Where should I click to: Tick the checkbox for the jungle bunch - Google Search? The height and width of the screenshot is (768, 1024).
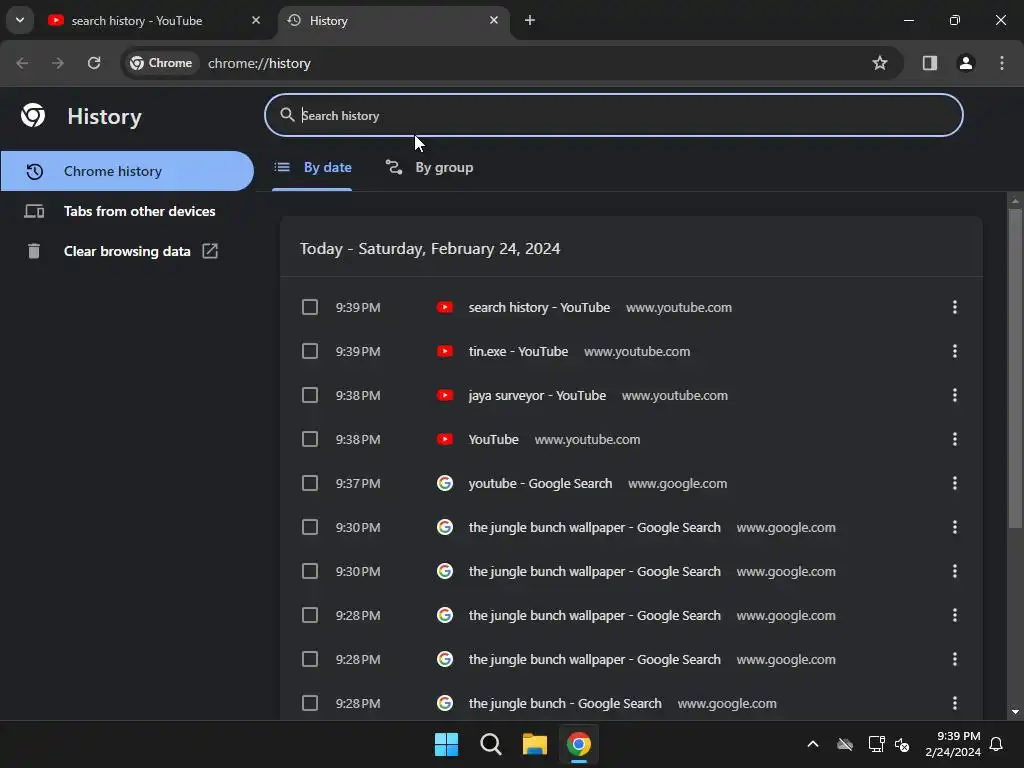(310, 703)
